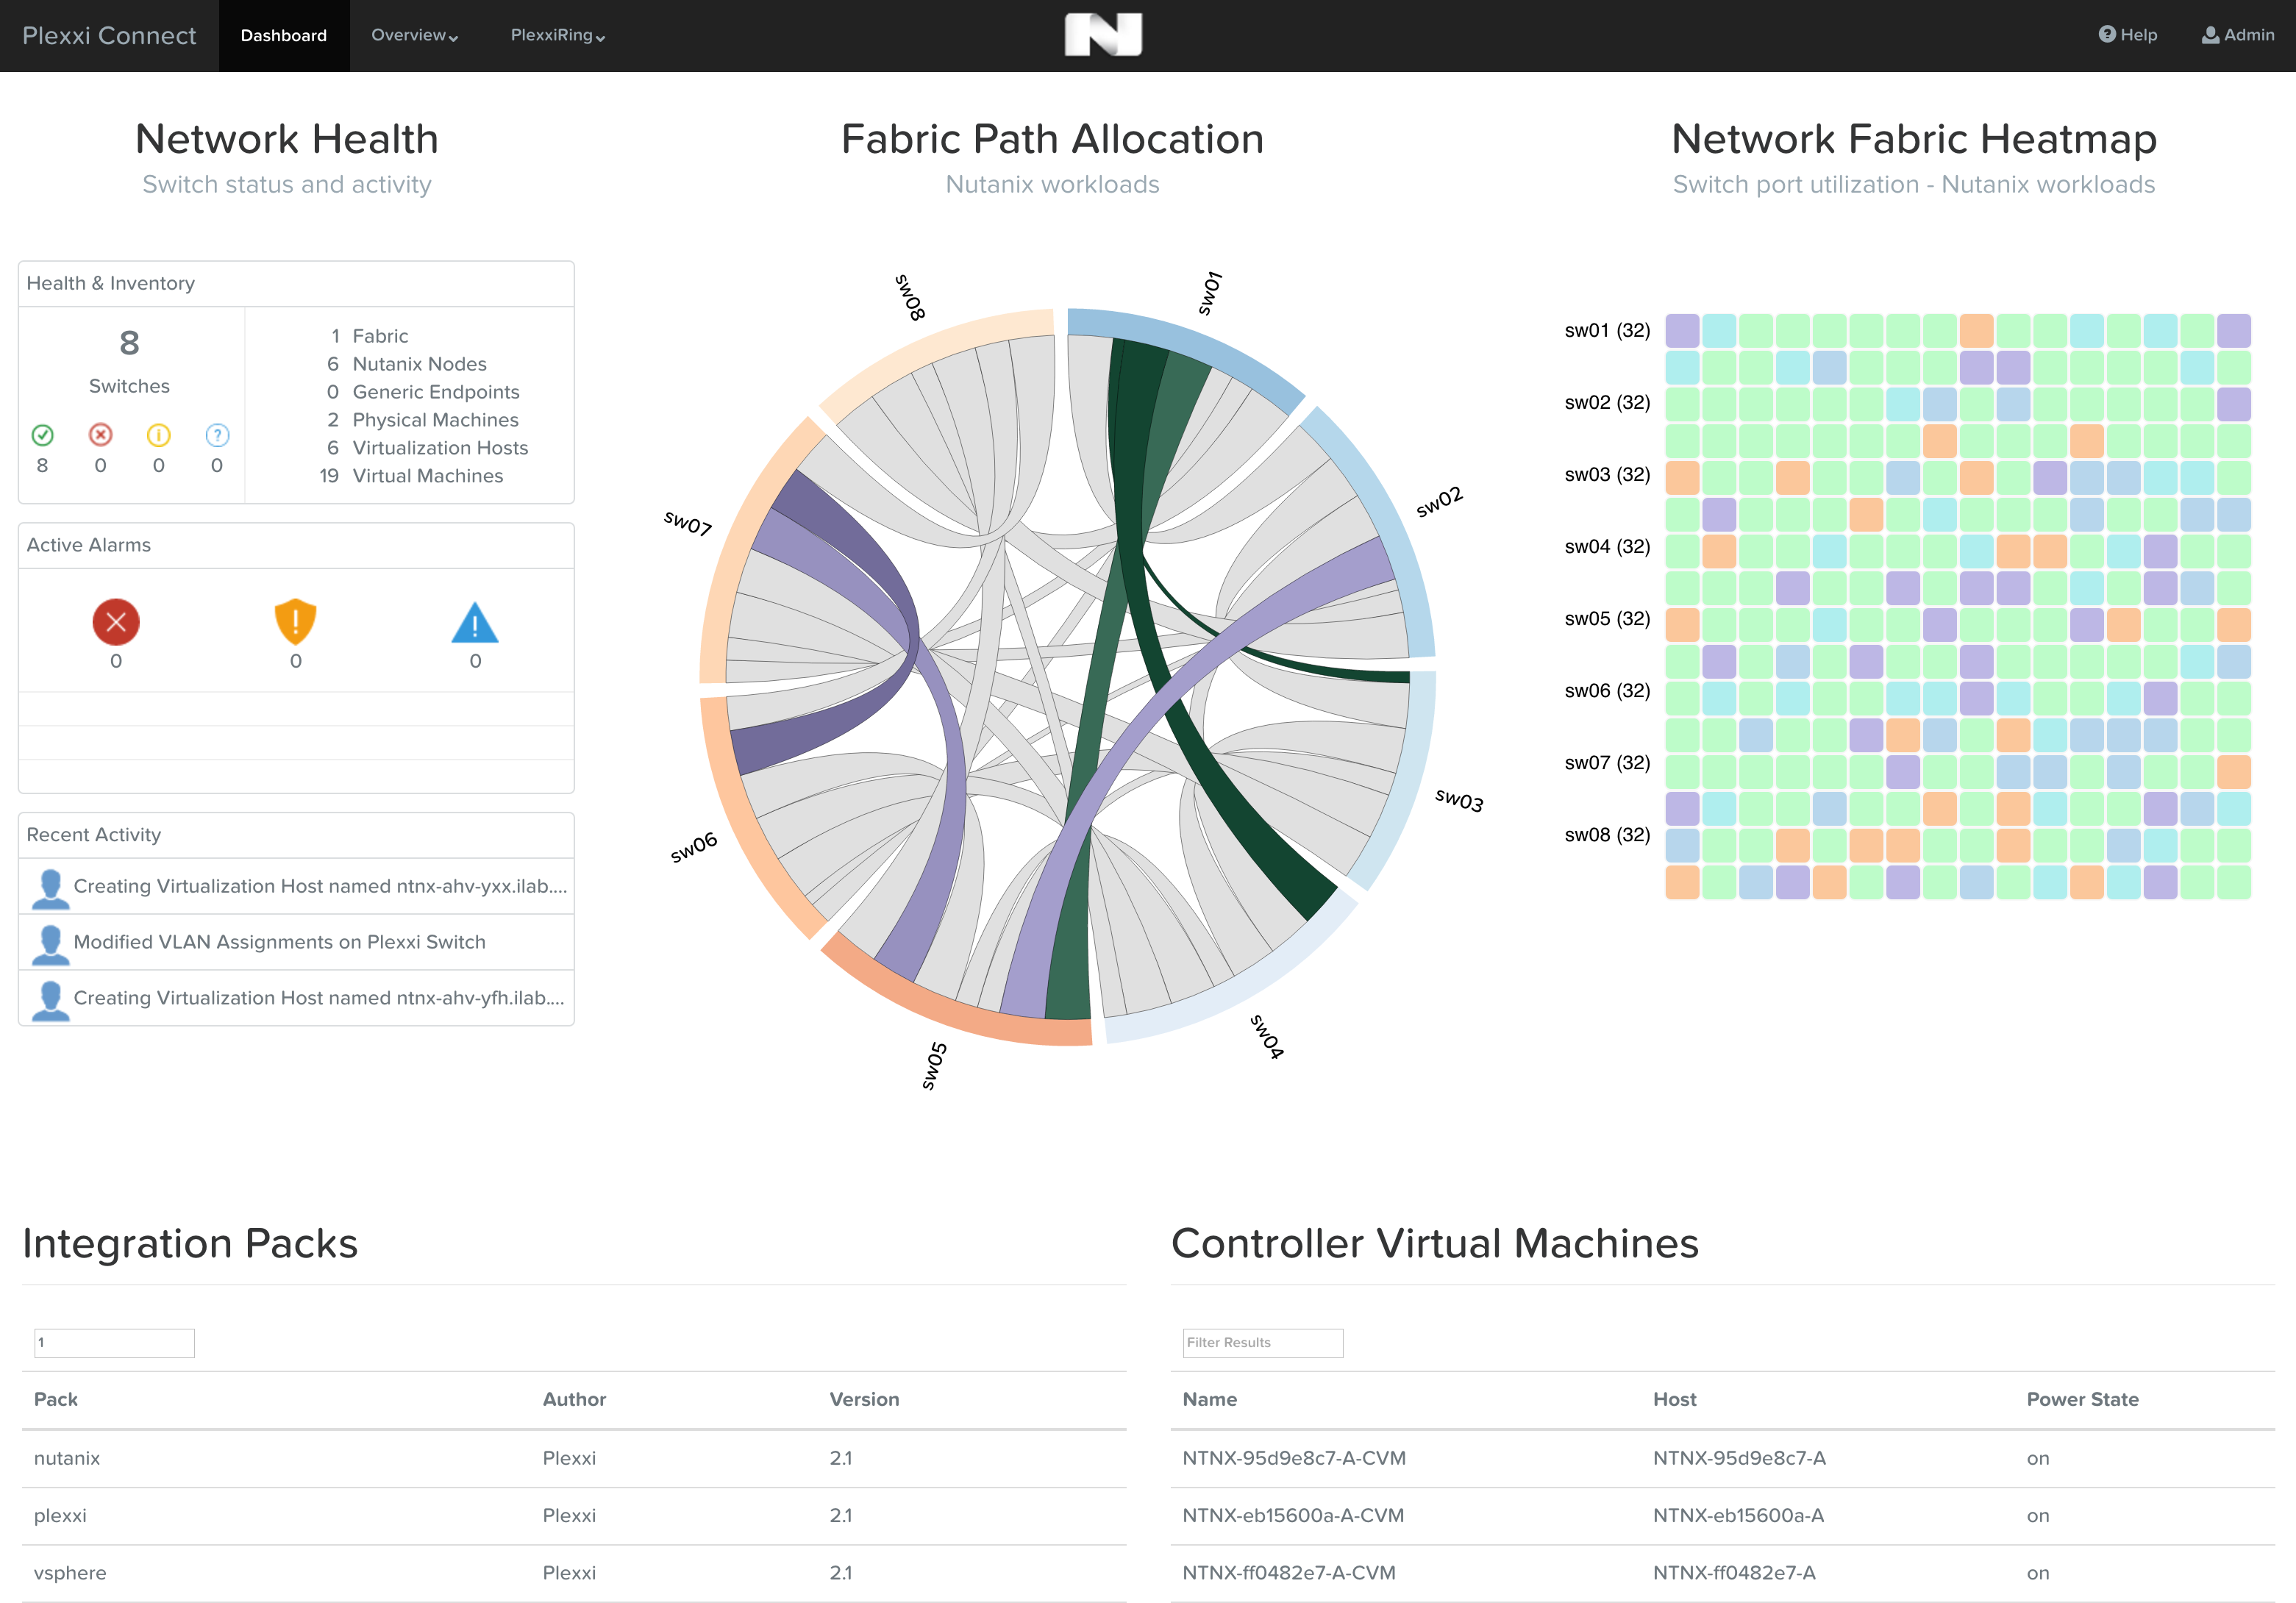Click the blue unknown switches question icon
2296x1603 pixels.
217,435
